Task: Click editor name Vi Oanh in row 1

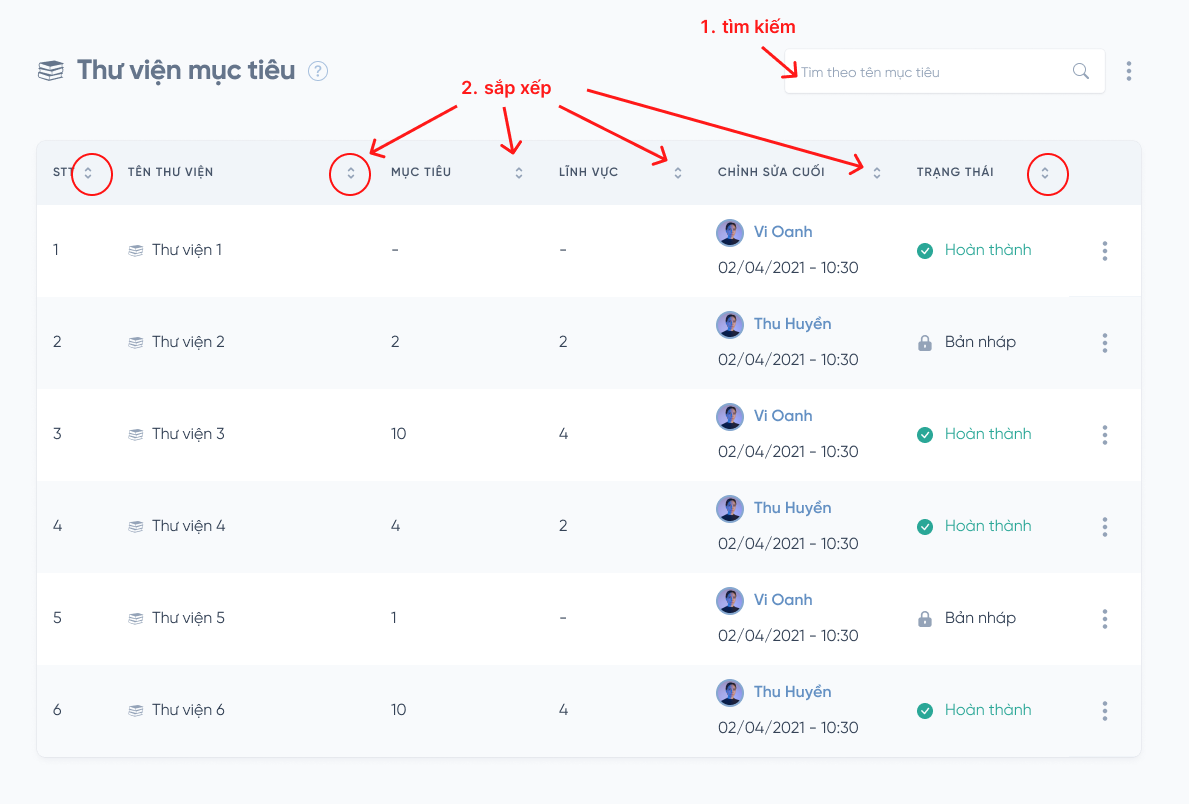Action: (x=783, y=232)
